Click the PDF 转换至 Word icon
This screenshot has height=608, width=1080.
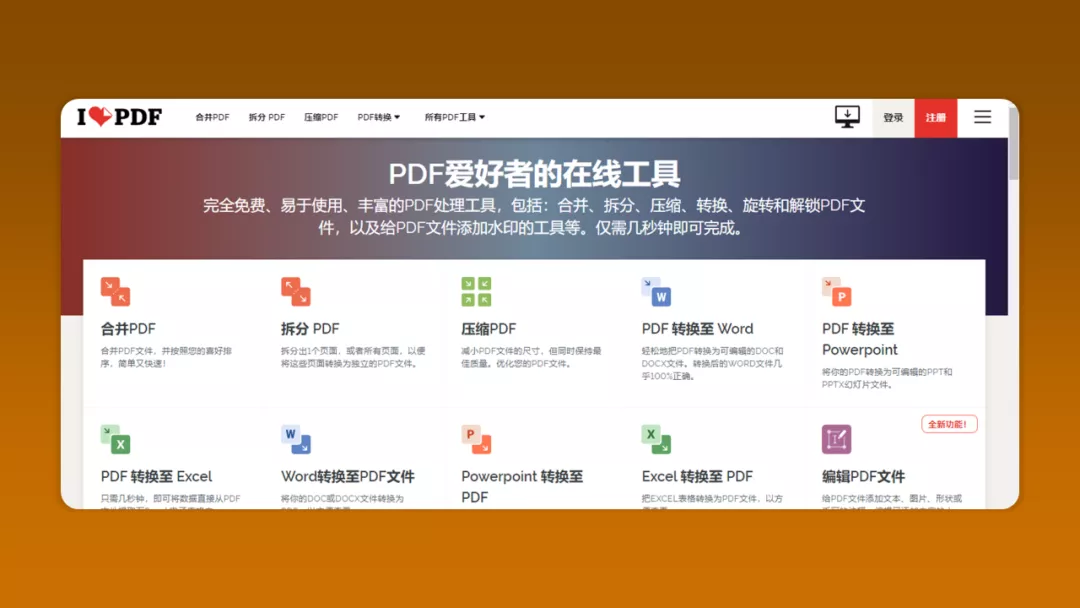(656, 291)
